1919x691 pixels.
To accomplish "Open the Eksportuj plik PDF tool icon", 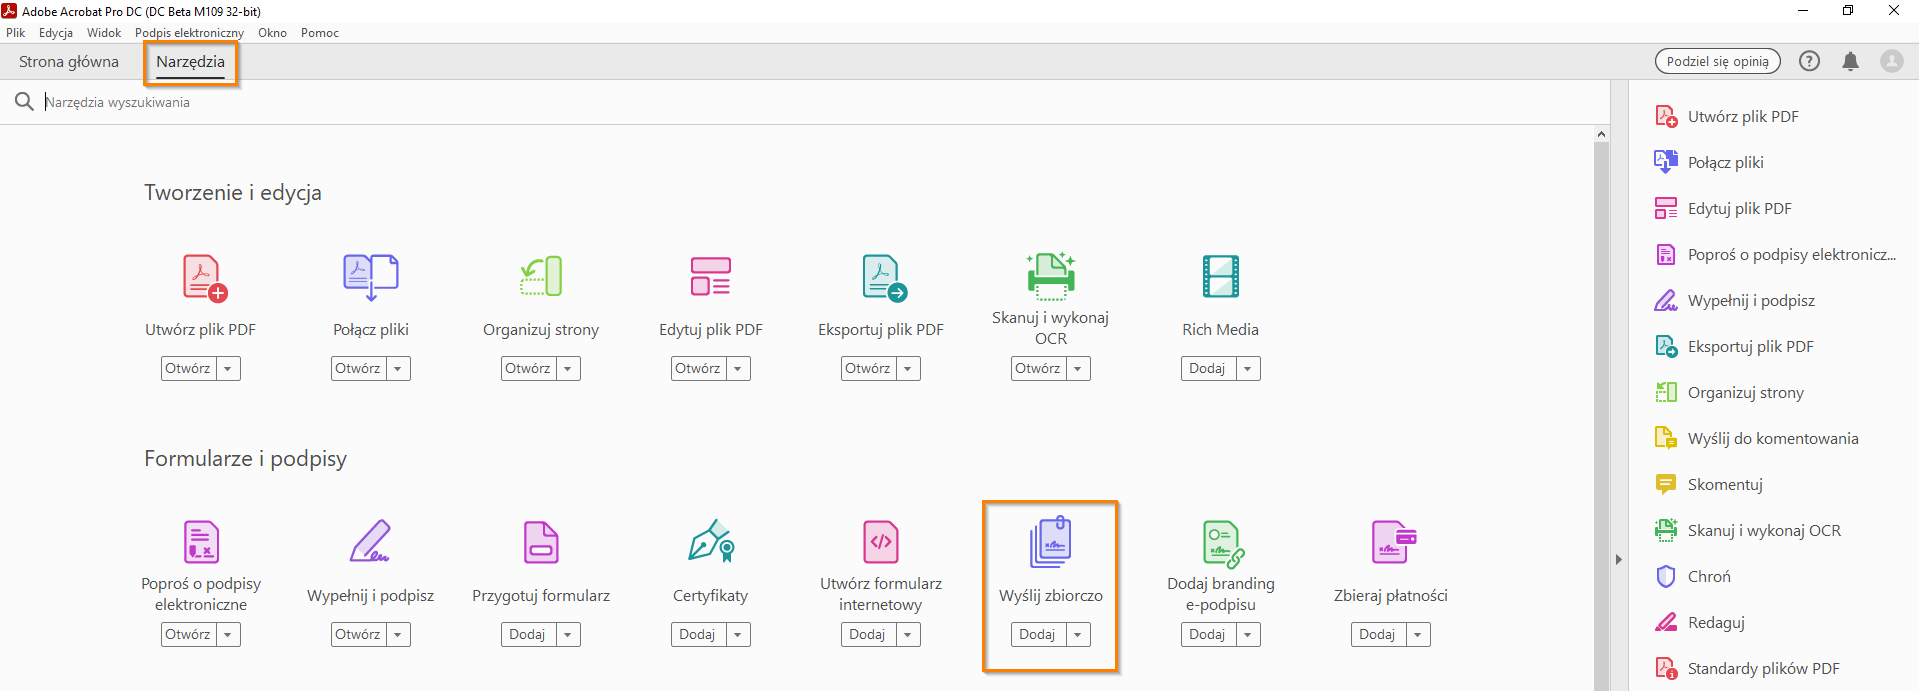I will click(x=884, y=277).
